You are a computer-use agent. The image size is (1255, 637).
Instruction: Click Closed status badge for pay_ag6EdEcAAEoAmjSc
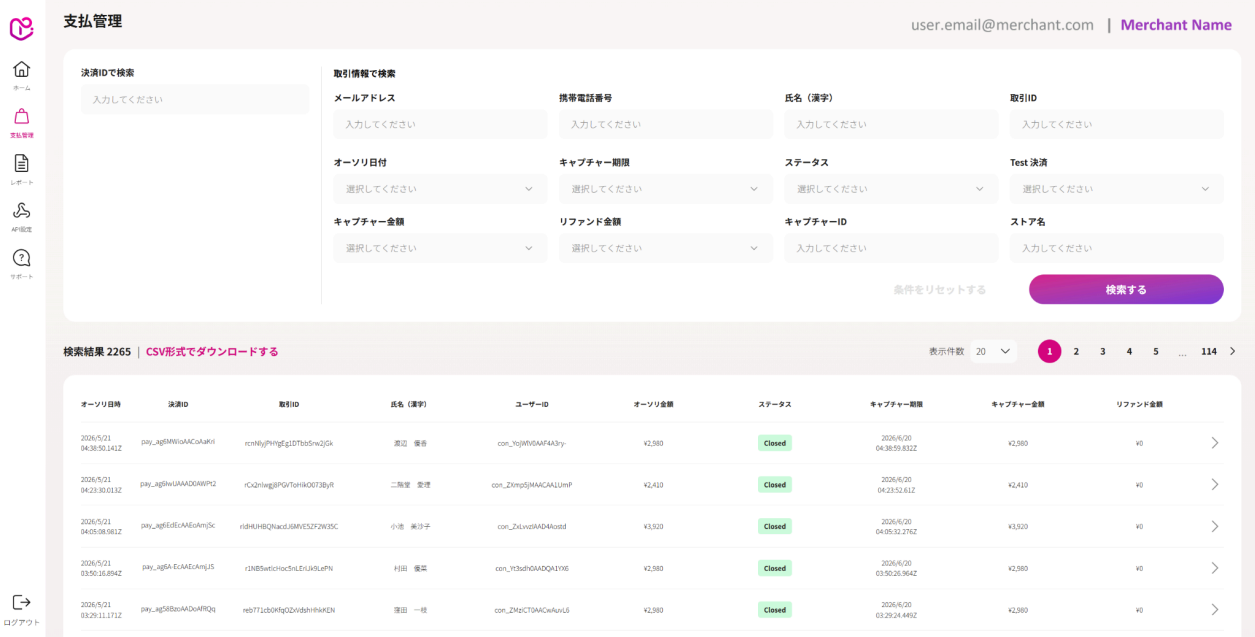(x=775, y=526)
